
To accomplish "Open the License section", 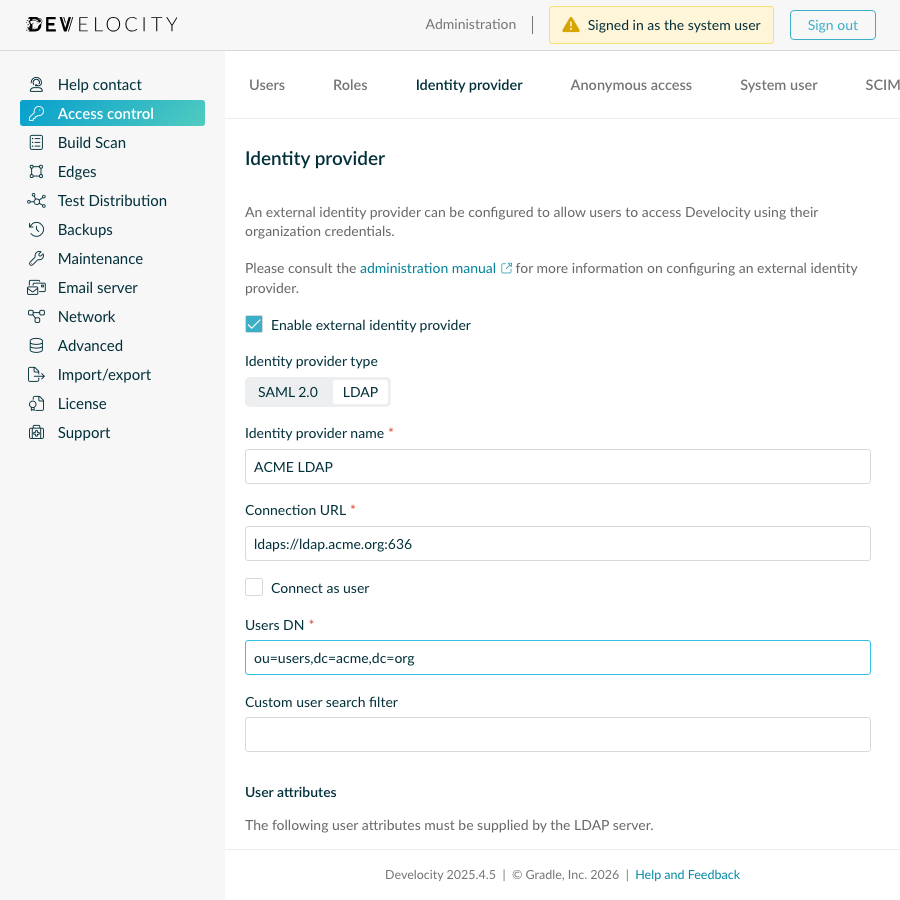I will 82,403.
